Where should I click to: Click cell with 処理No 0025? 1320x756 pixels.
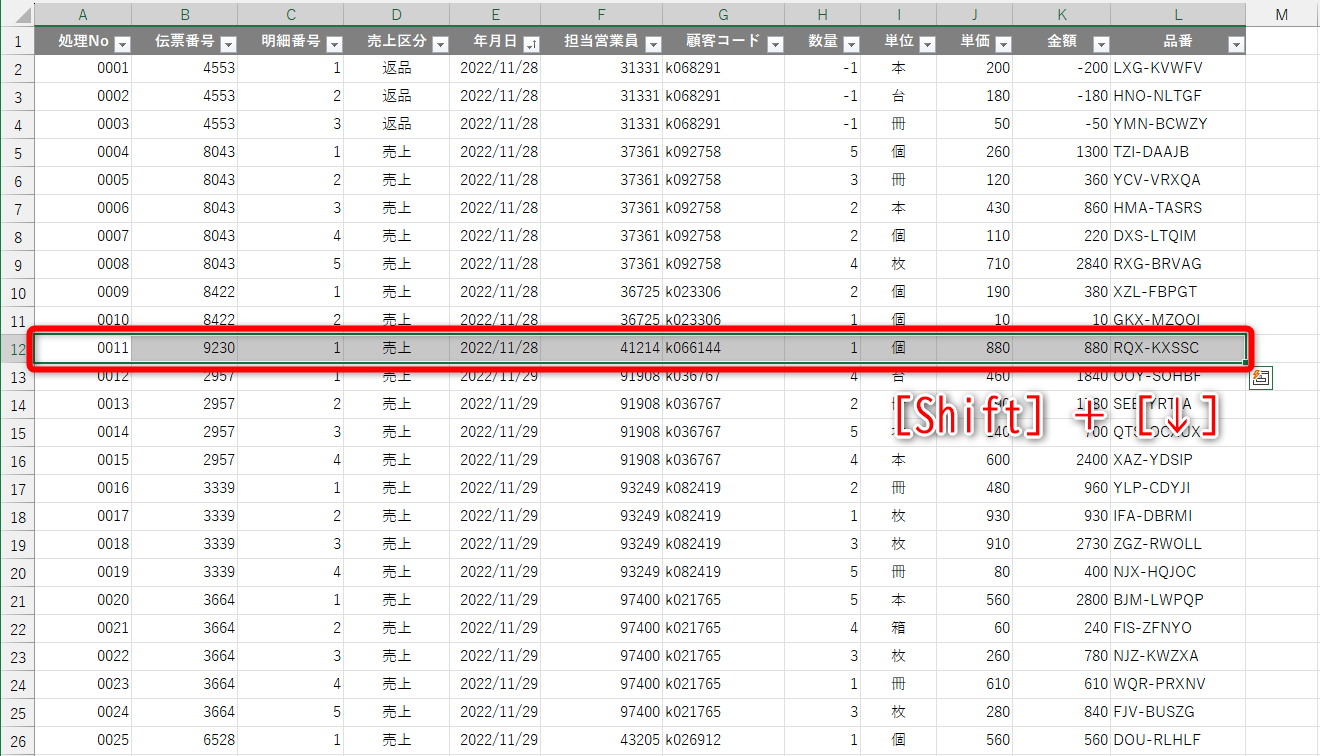[82, 740]
